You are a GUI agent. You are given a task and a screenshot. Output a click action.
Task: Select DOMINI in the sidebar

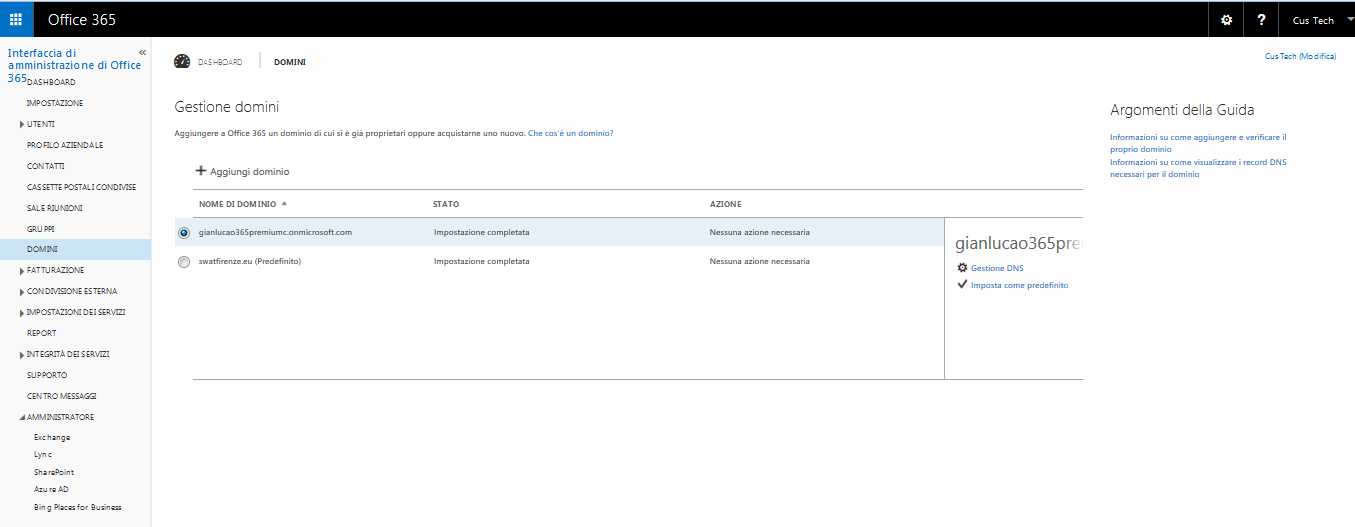pyautogui.click(x=75, y=249)
